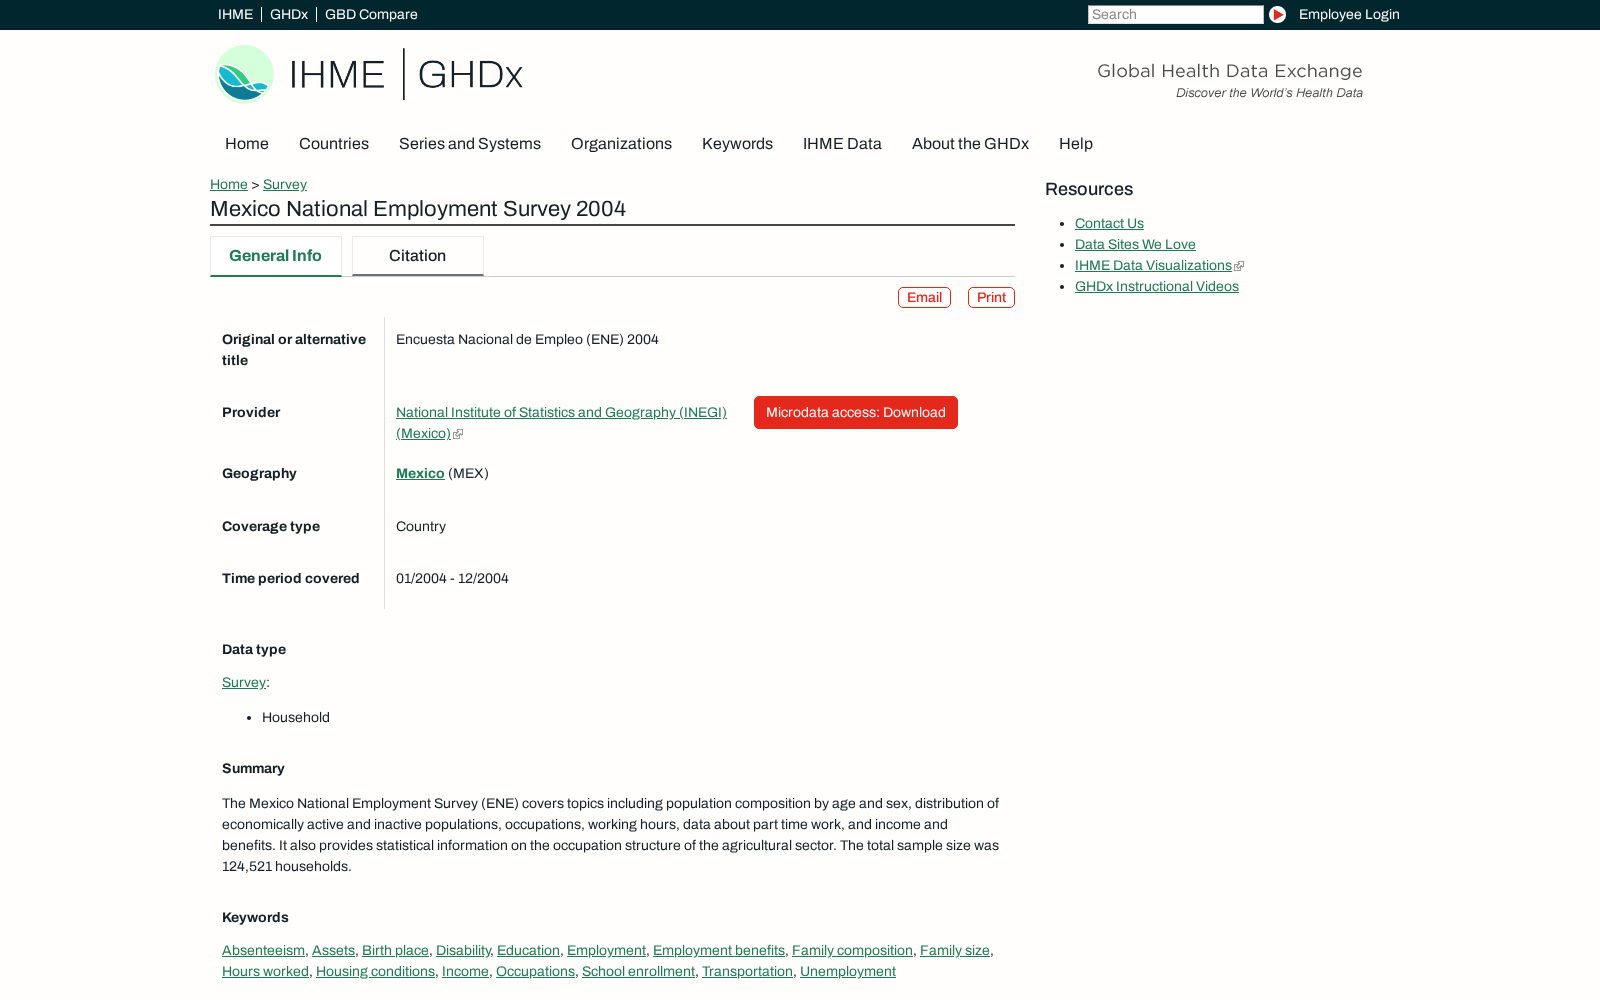This screenshot has height=1000, width=1600.
Task: Click the Birth place keyword
Action: [x=395, y=950]
